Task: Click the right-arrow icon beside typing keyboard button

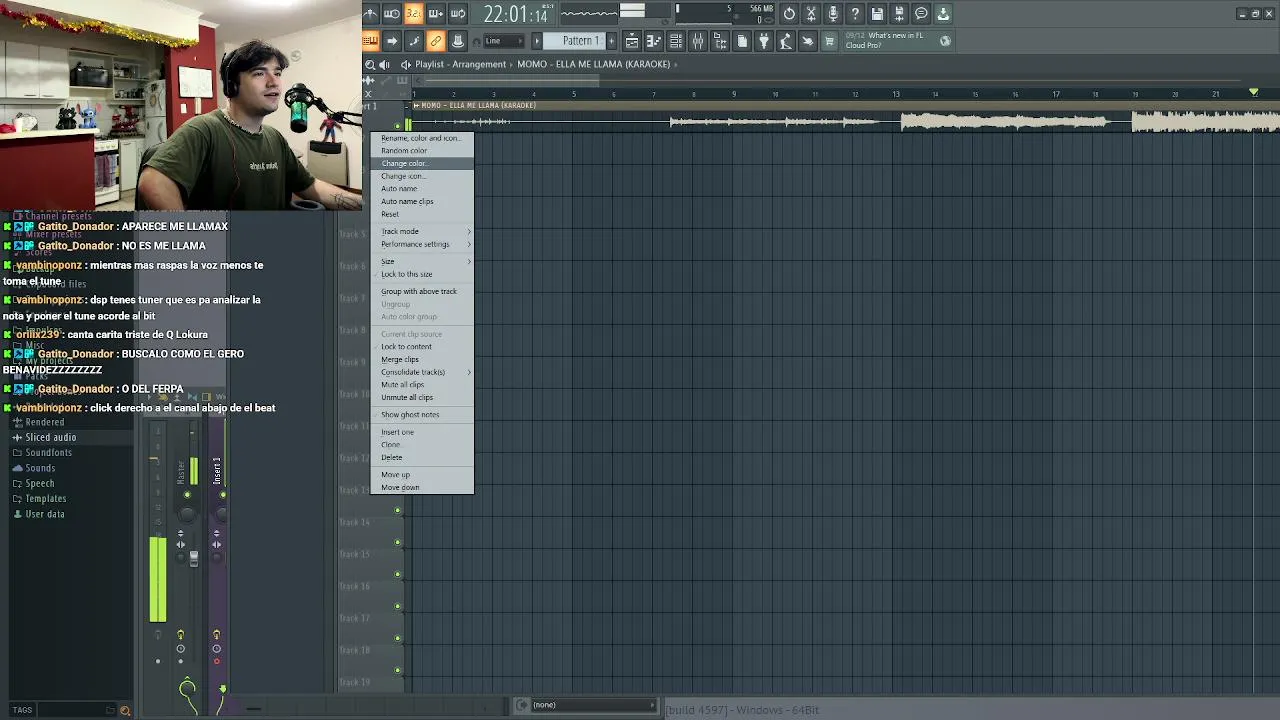Action: pos(392,41)
